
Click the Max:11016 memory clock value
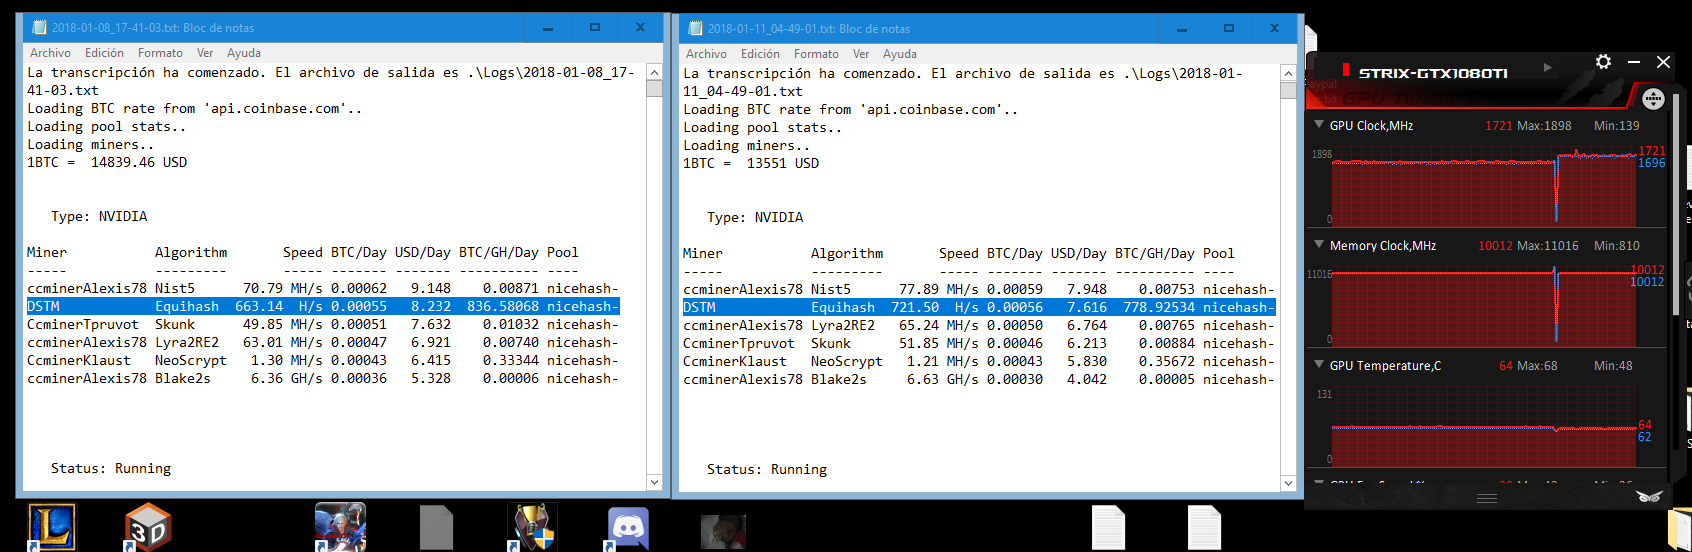point(1548,245)
